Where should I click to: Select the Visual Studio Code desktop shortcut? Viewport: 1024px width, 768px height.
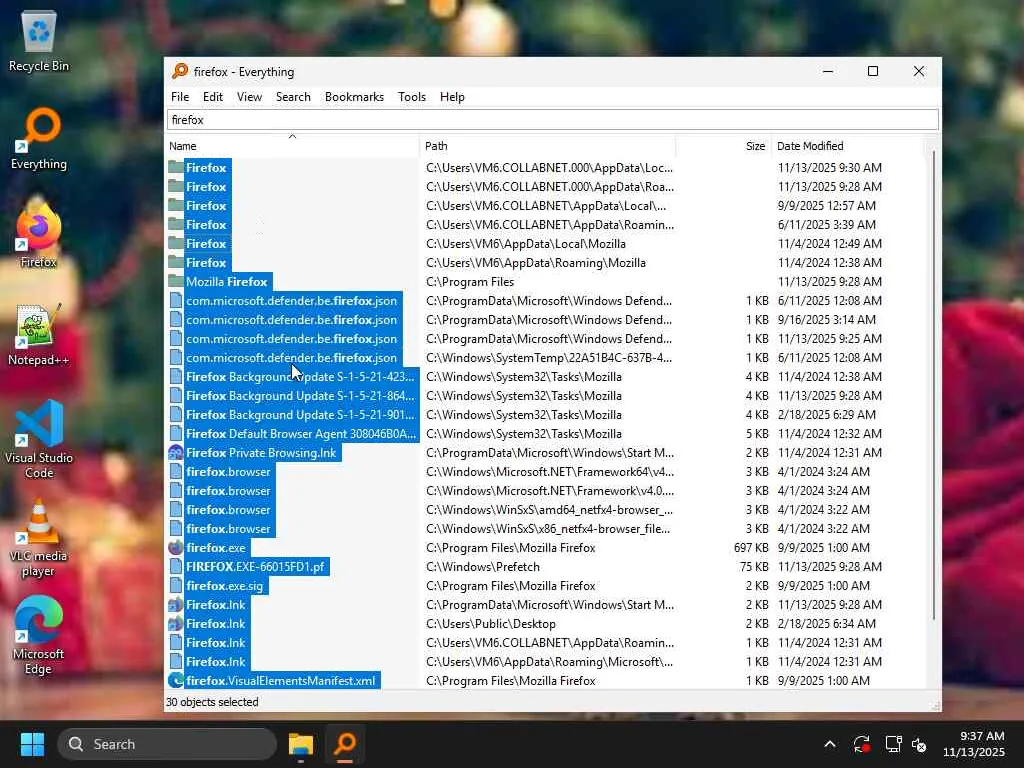(x=39, y=439)
